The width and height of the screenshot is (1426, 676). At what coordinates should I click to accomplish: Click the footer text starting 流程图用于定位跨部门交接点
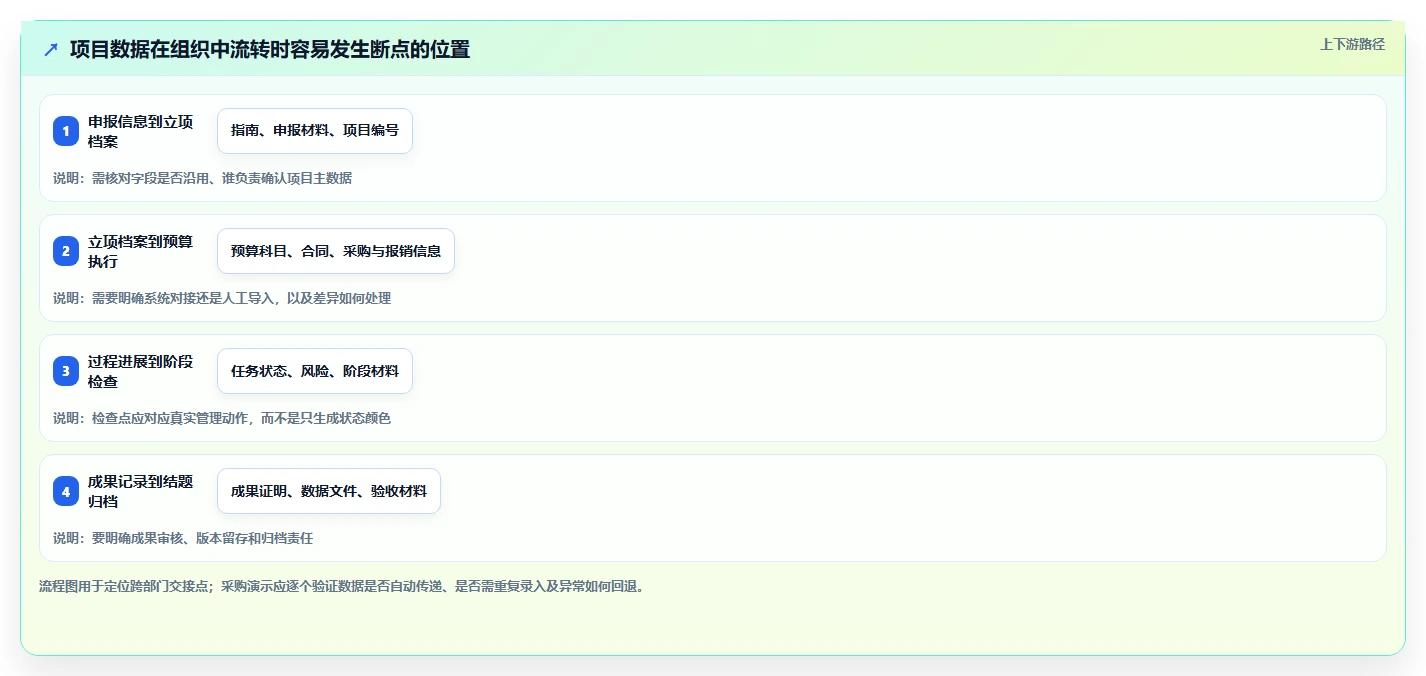pyautogui.click(x=342, y=586)
